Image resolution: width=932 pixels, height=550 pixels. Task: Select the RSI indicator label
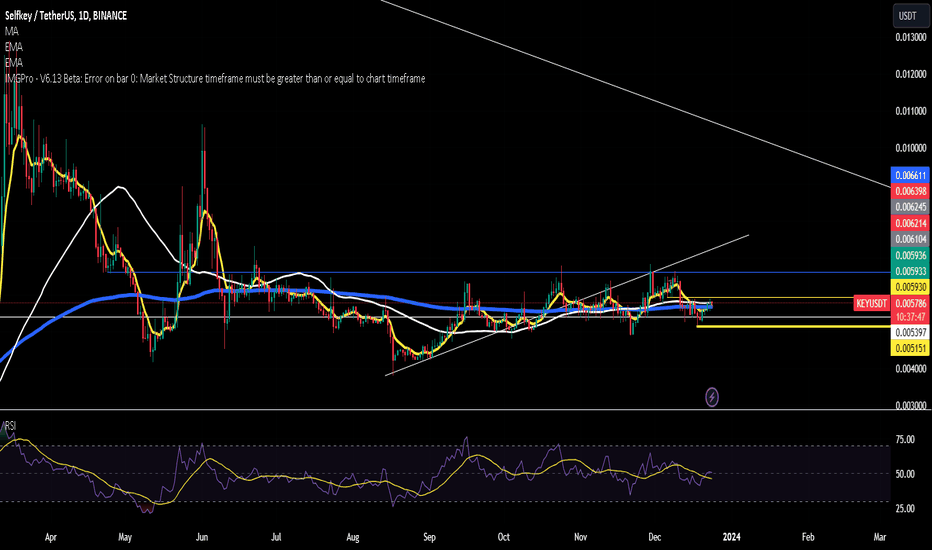coord(10,425)
